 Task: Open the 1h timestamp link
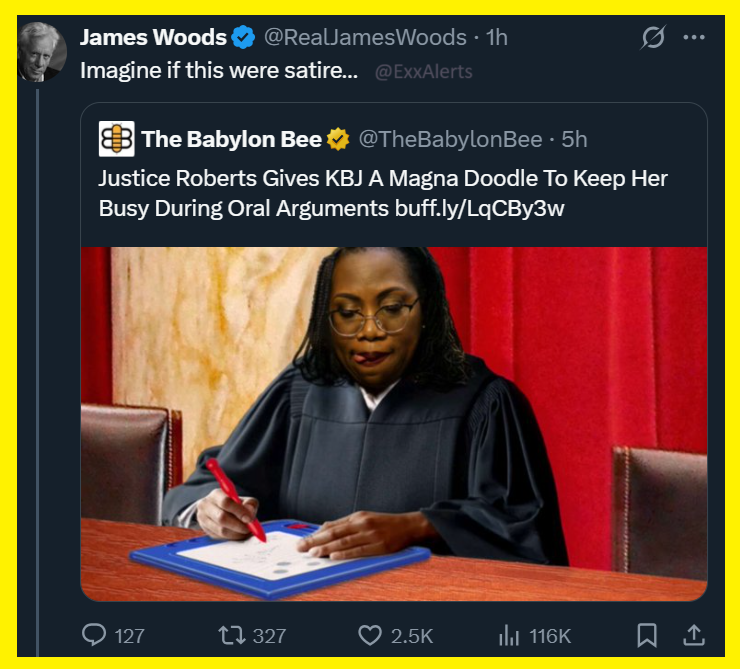tap(497, 38)
